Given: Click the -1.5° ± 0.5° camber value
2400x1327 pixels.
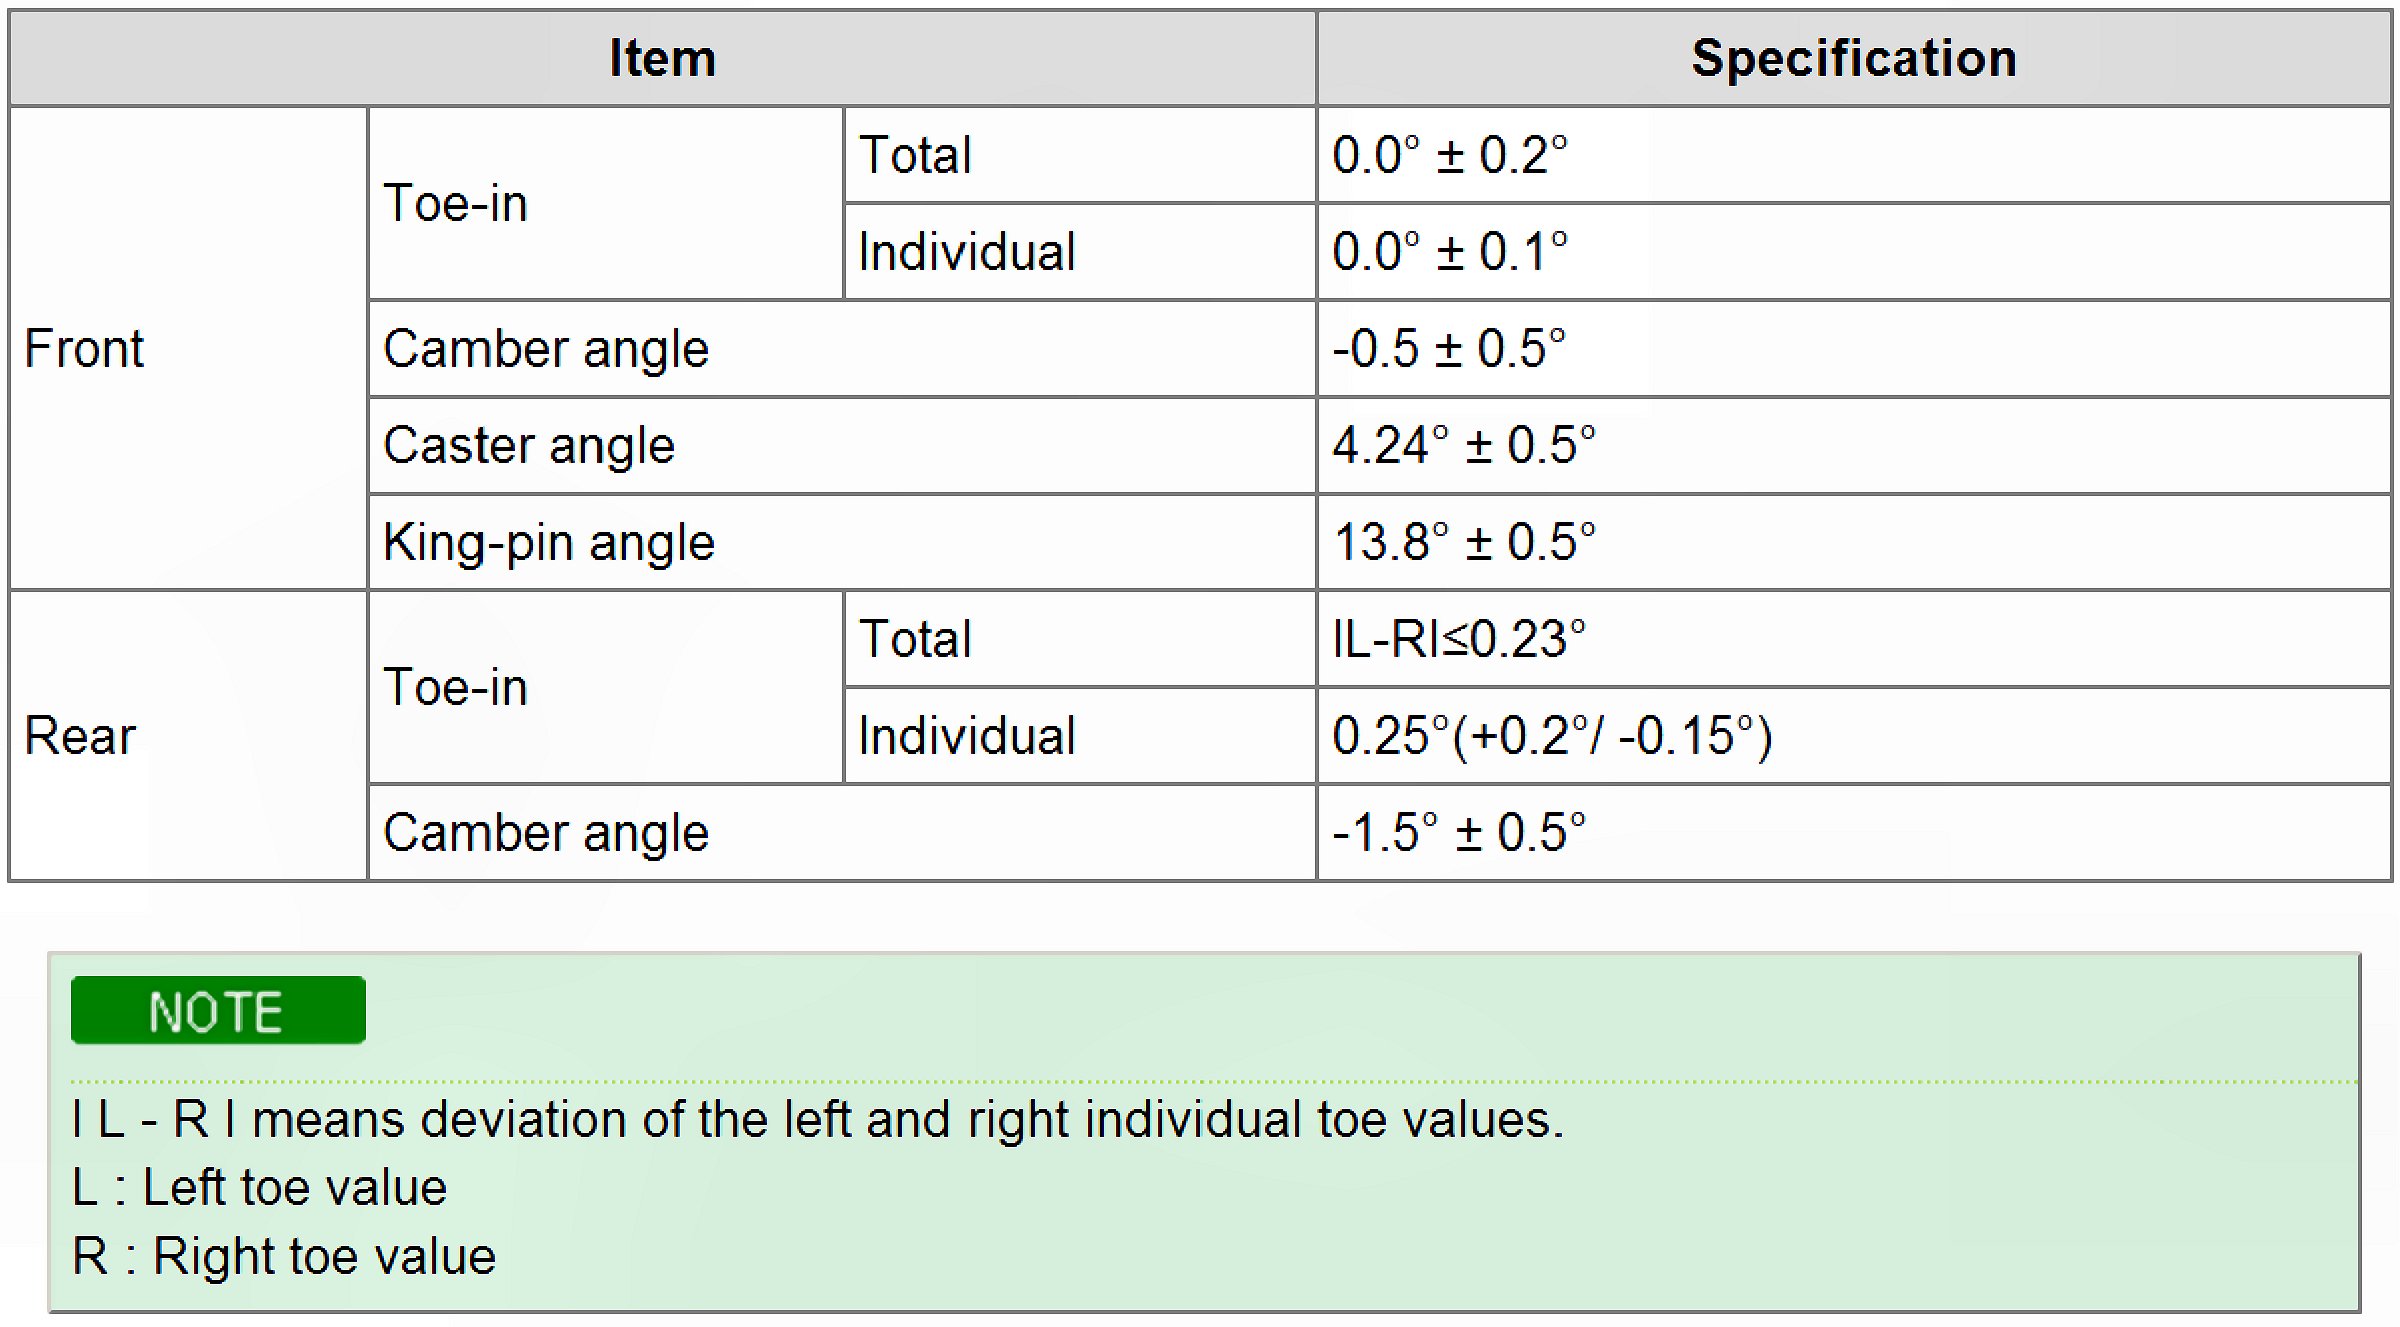Looking at the screenshot, I should (x=1458, y=833).
